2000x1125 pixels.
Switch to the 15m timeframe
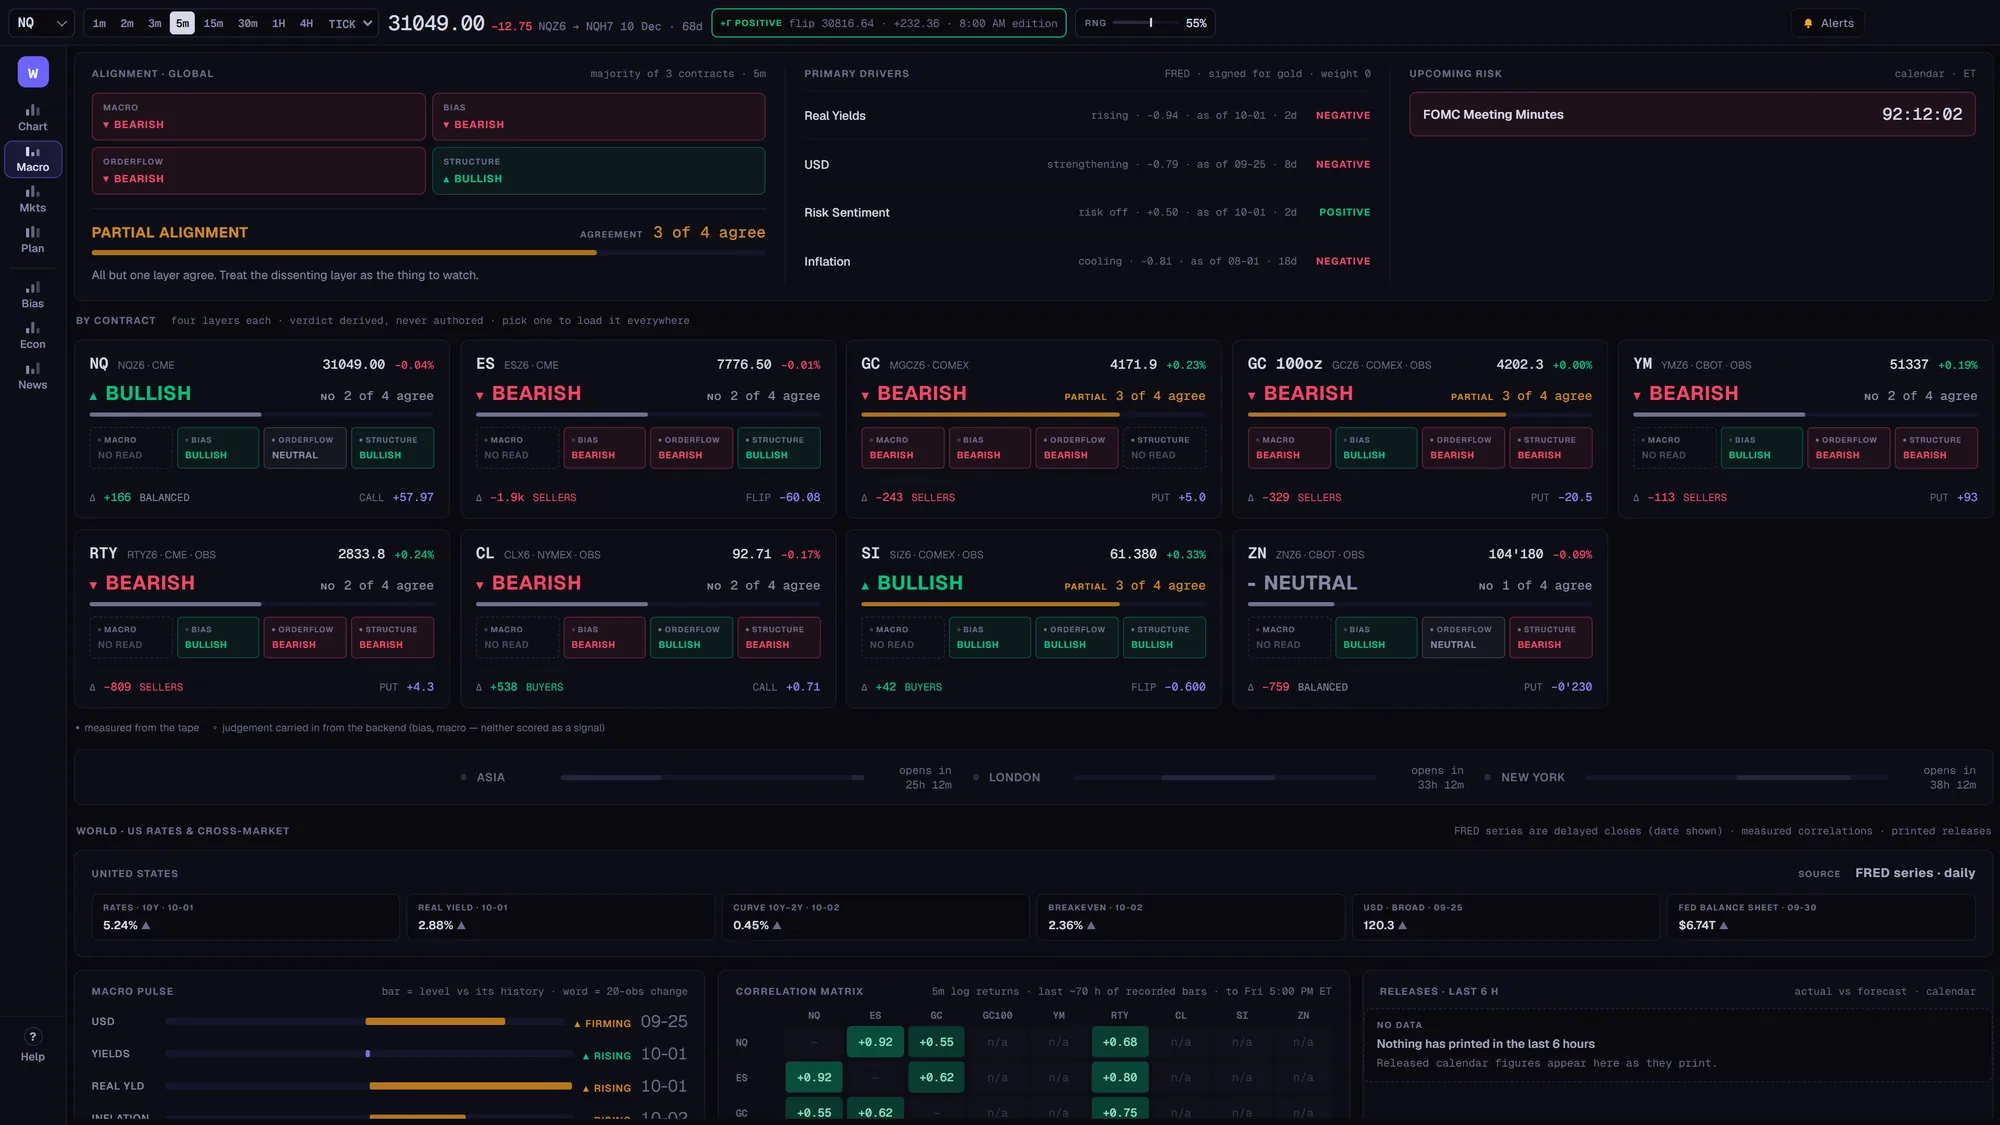(213, 23)
